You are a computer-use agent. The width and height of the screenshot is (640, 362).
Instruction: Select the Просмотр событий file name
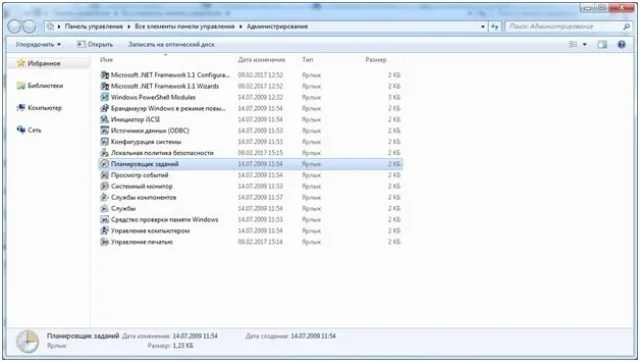click(140, 175)
